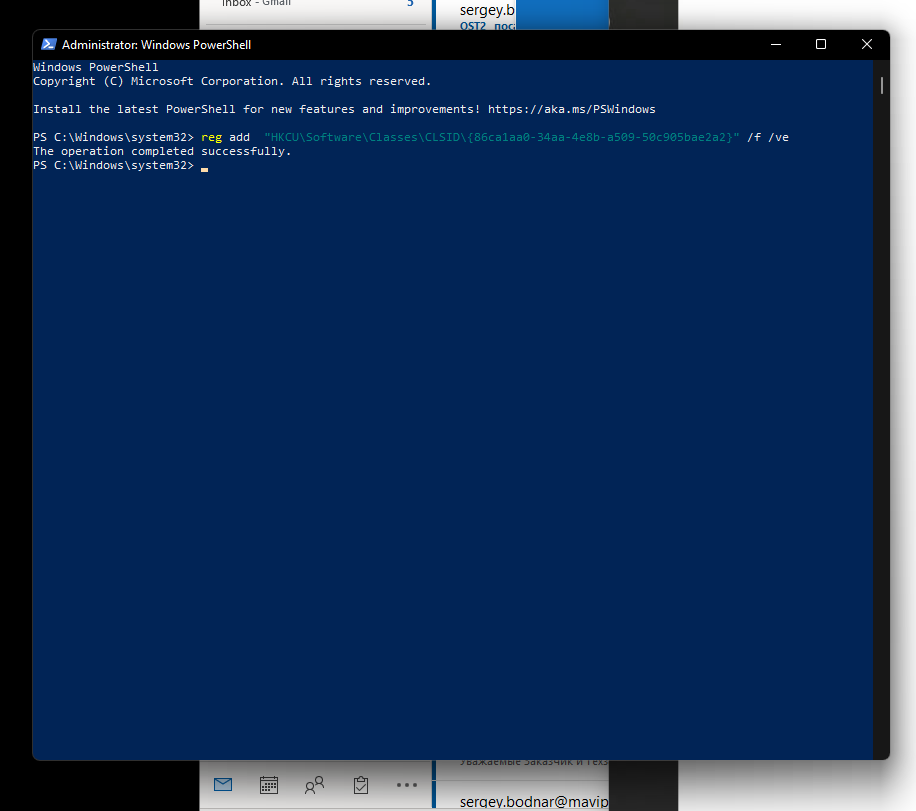Click the Inbox unread count 5
Screen dimensions: 916x811
410,4
